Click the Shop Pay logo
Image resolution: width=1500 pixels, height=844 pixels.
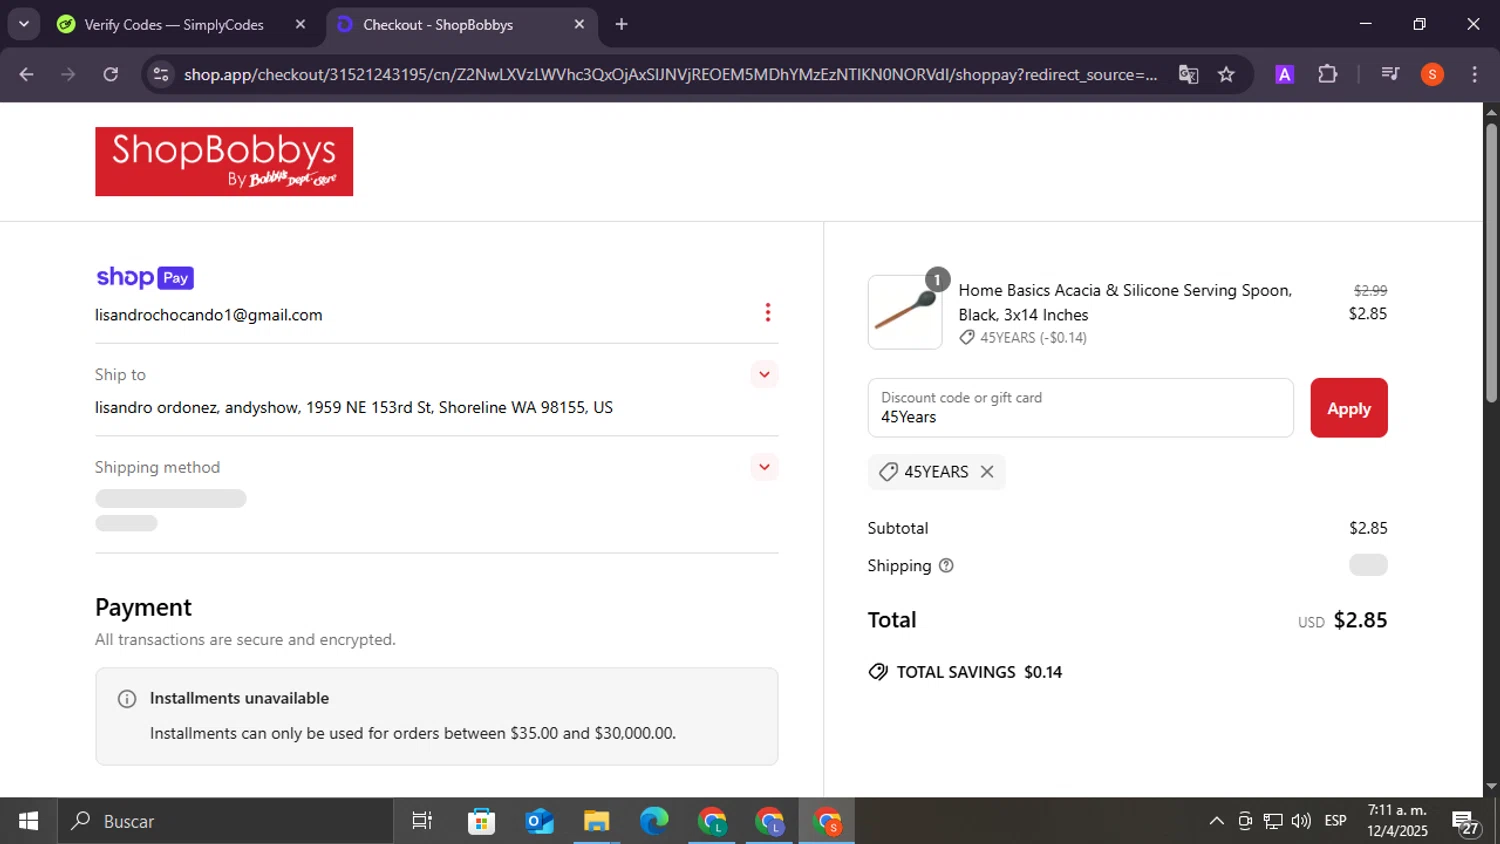click(x=144, y=277)
